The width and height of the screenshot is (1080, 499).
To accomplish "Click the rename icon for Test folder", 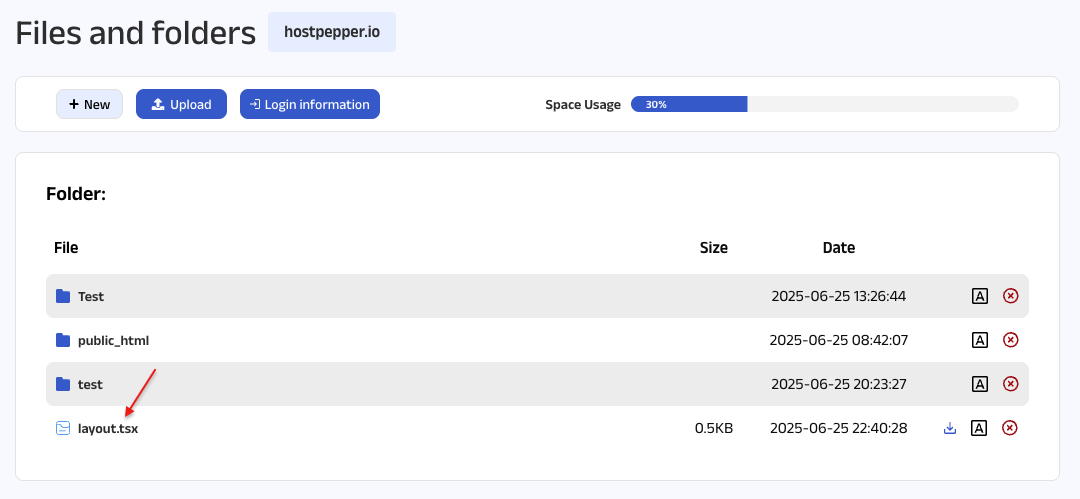I will (x=980, y=296).
